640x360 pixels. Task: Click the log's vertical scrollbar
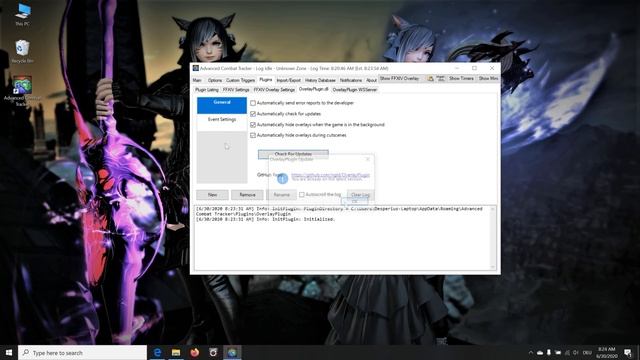[493, 238]
